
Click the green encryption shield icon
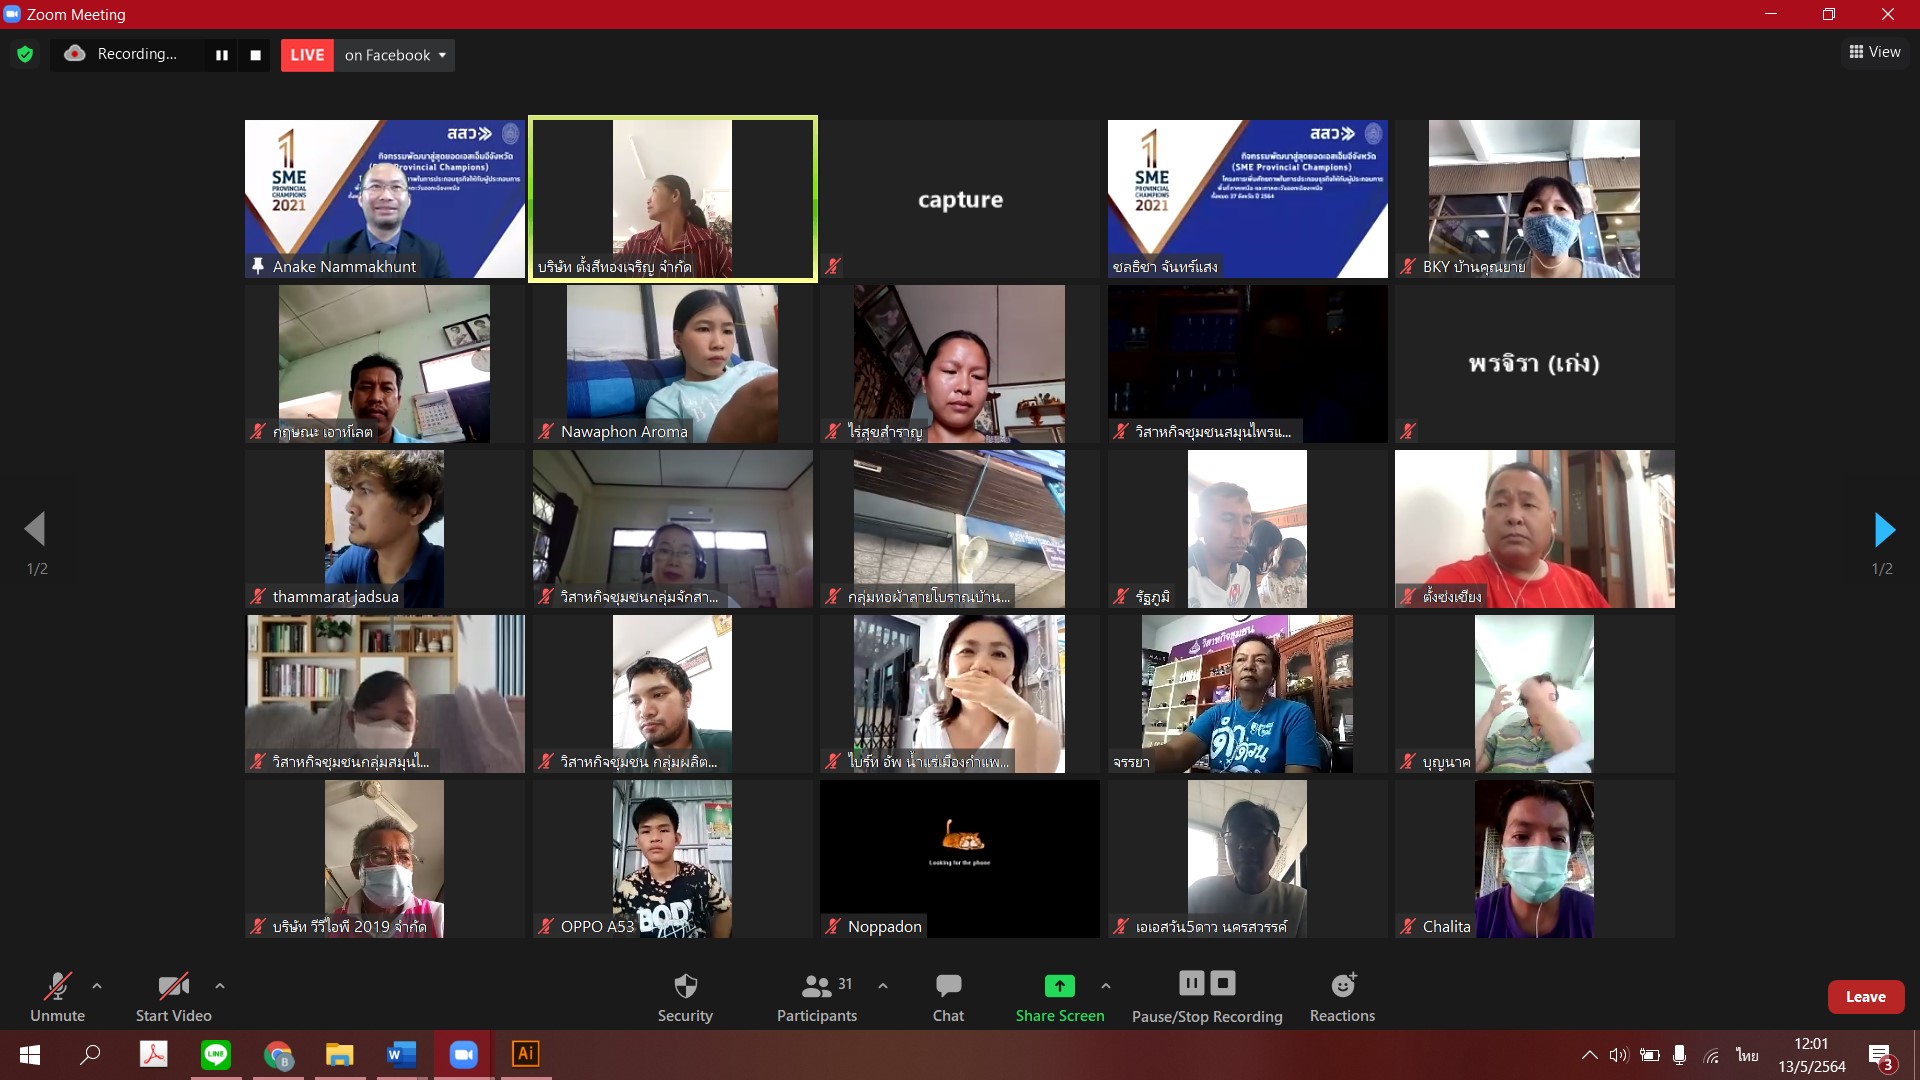point(25,54)
